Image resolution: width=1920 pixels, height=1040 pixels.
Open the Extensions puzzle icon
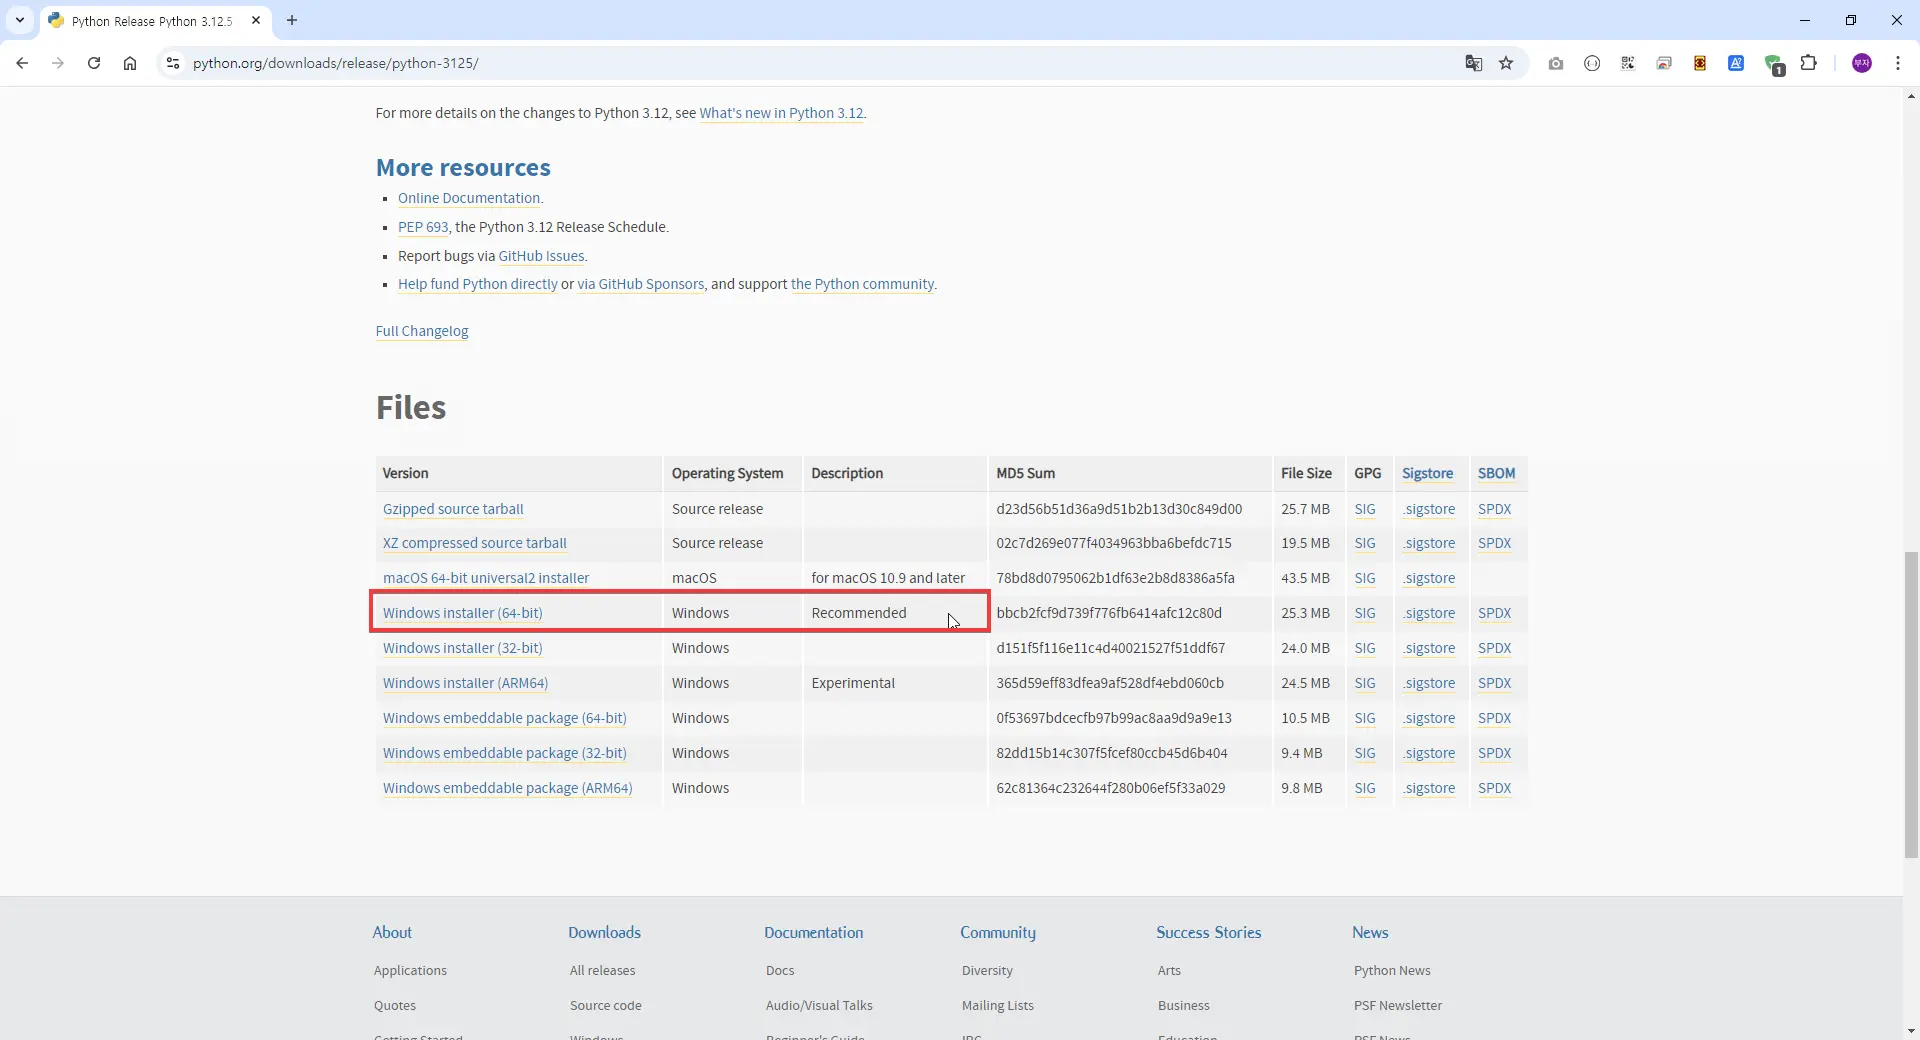pyautogui.click(x=1809, y=63)
